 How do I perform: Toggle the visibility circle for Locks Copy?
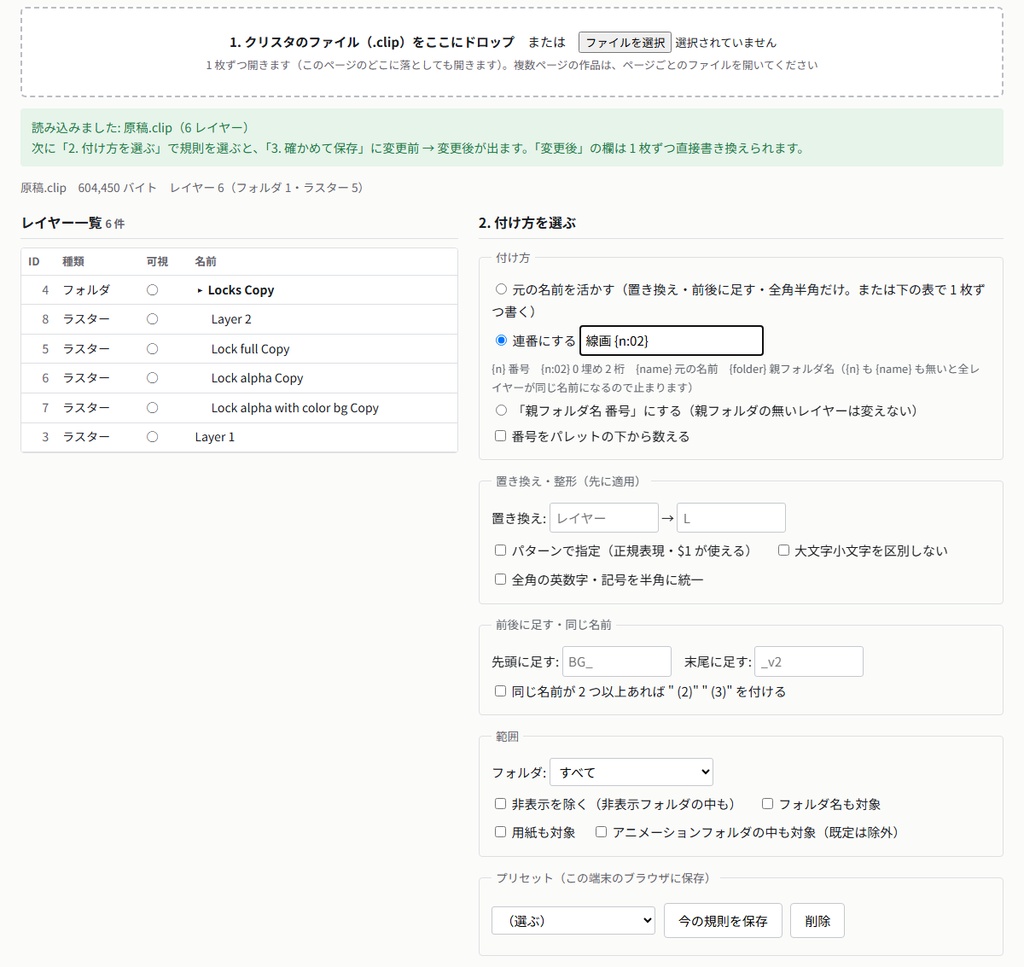coord(152,290)
